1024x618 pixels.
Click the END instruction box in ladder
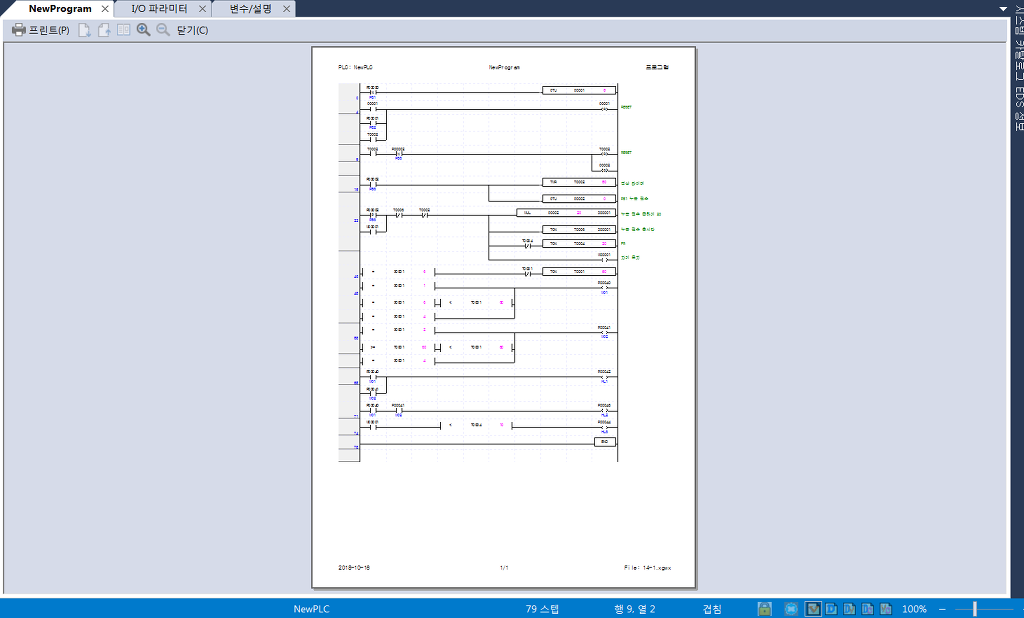(605, 442)
